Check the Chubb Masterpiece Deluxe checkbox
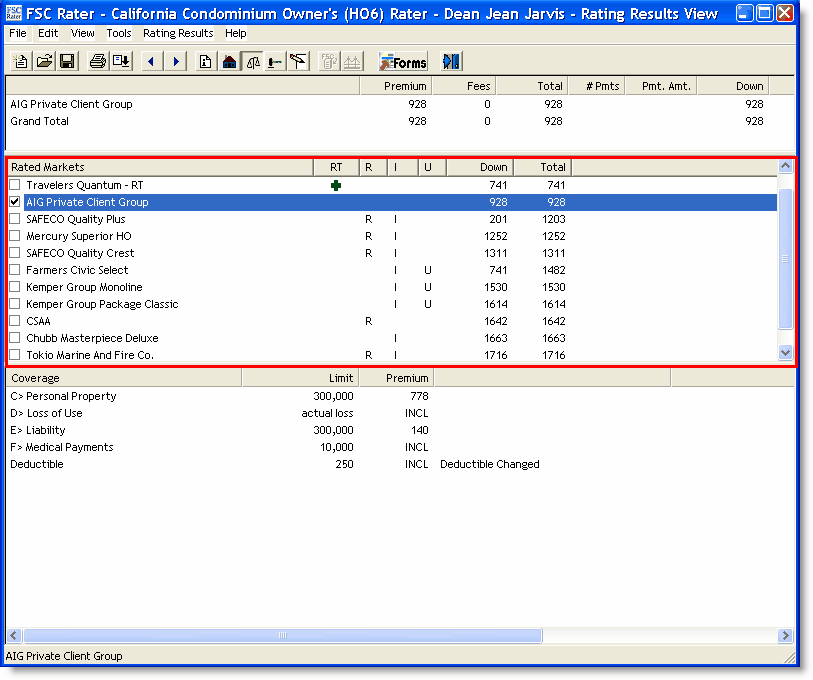Screen dimensions: 813x680 coord(15,338)
